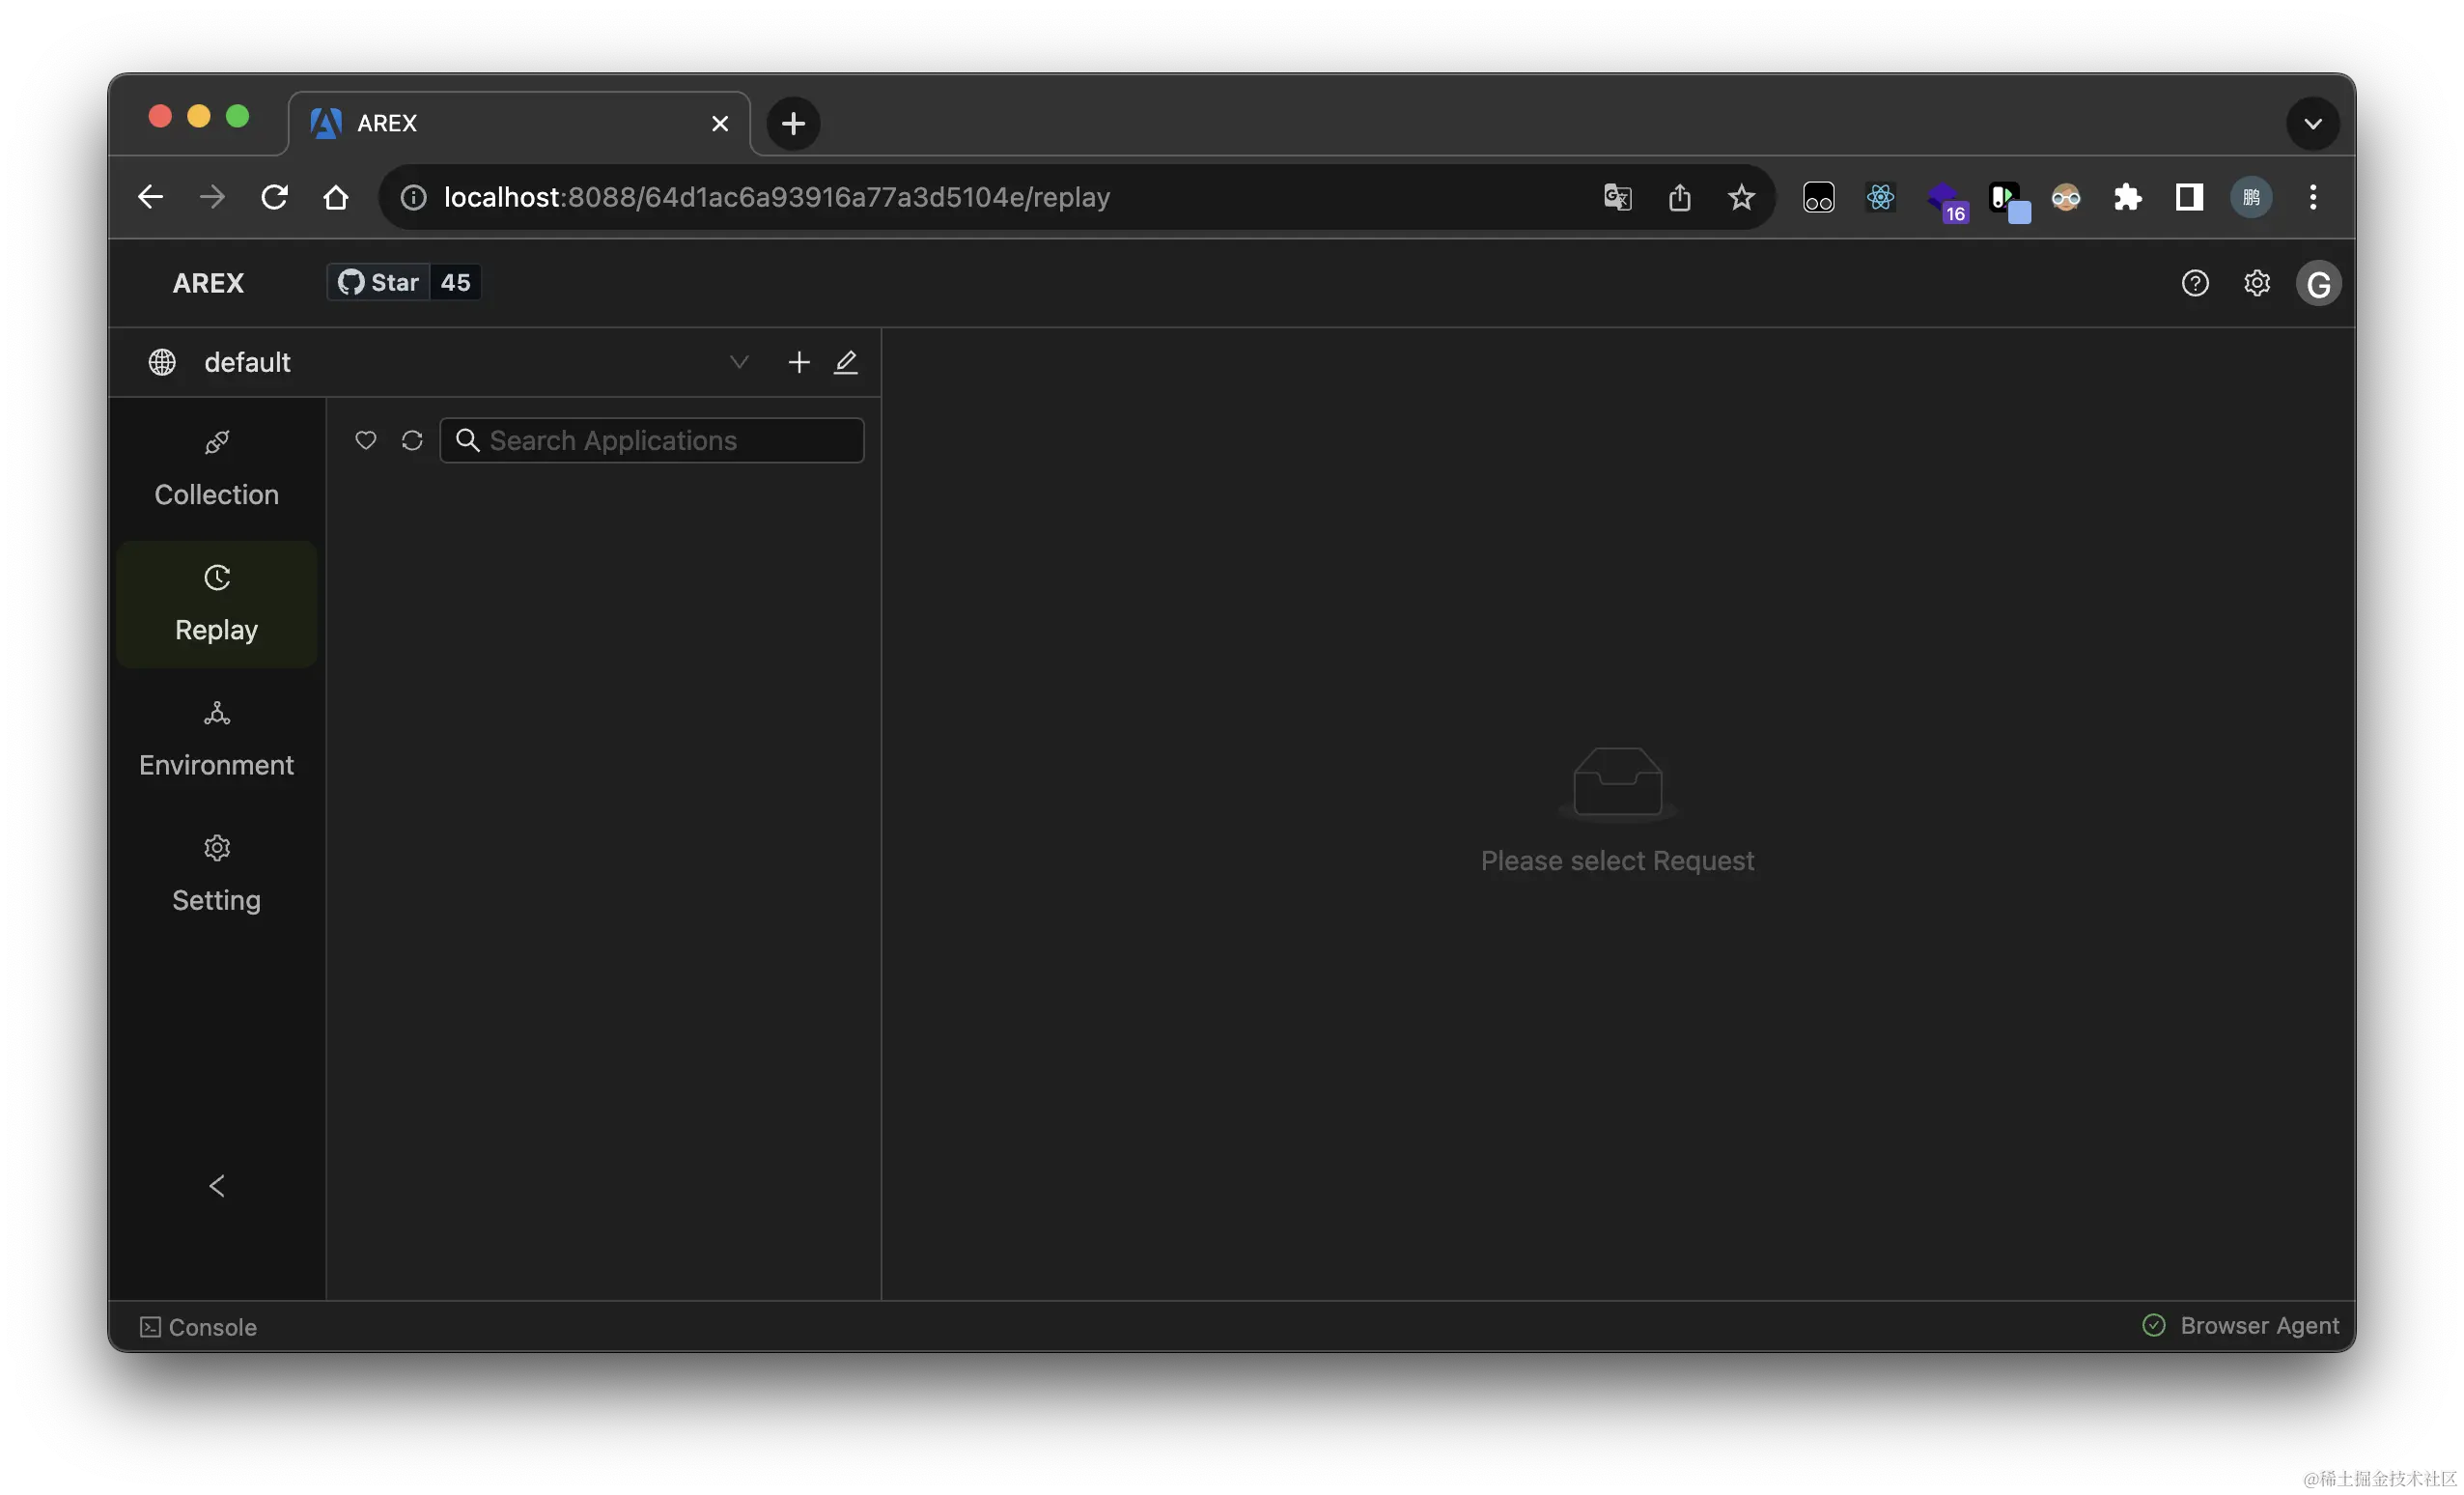Bookmark page with star icon
Screen dimensions: 2464x1495
(1741, 198)
